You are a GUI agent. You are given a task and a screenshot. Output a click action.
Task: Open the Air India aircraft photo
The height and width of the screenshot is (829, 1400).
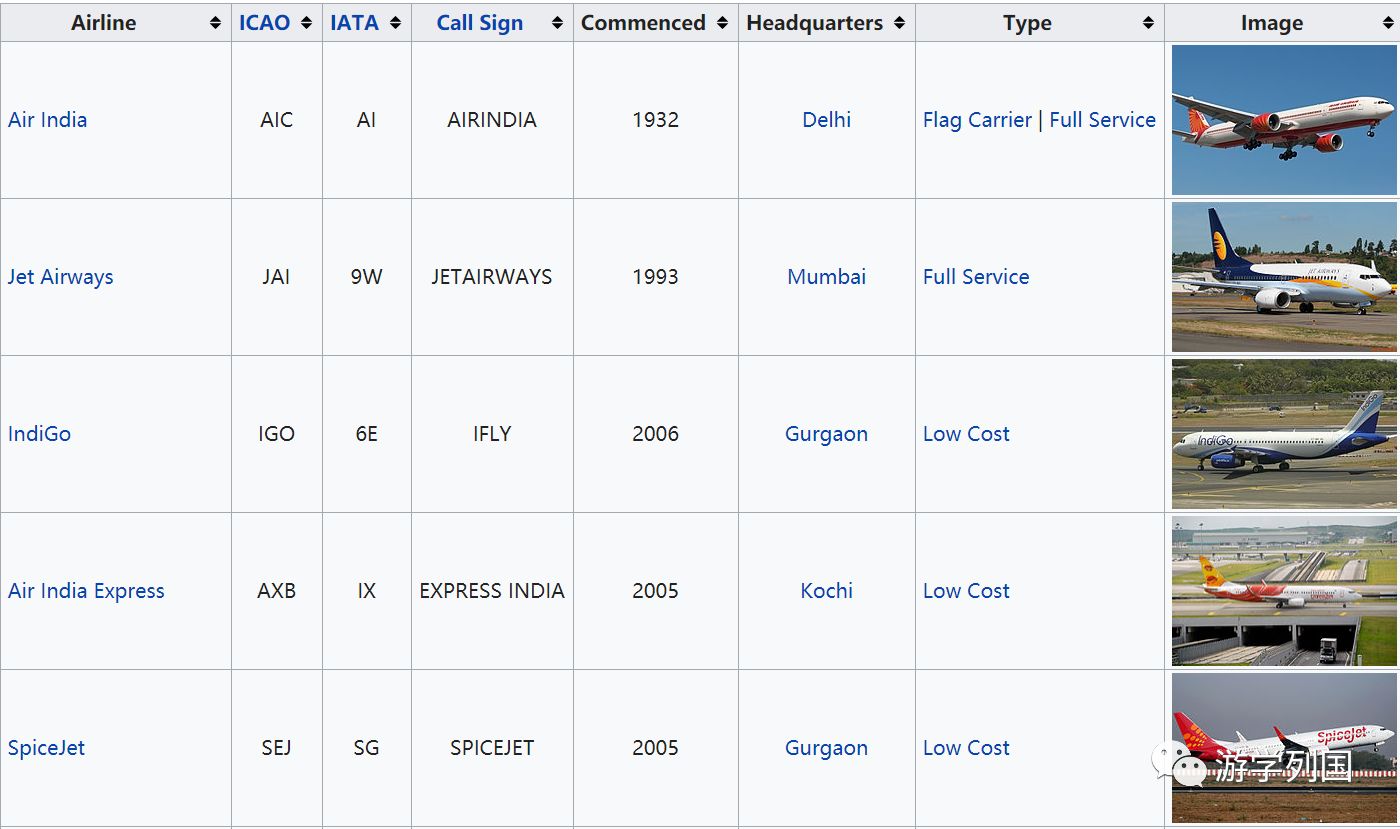tap(1283, 120)
